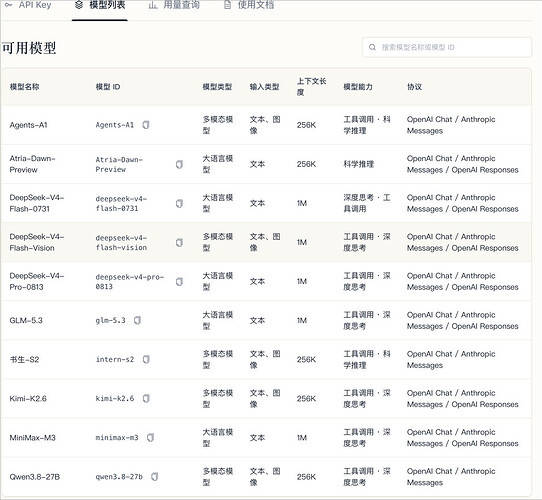Viewport: 542px width, 500px height.
Task: Click 大语言模型 type for MiniMax-M3
Action: 218,437
